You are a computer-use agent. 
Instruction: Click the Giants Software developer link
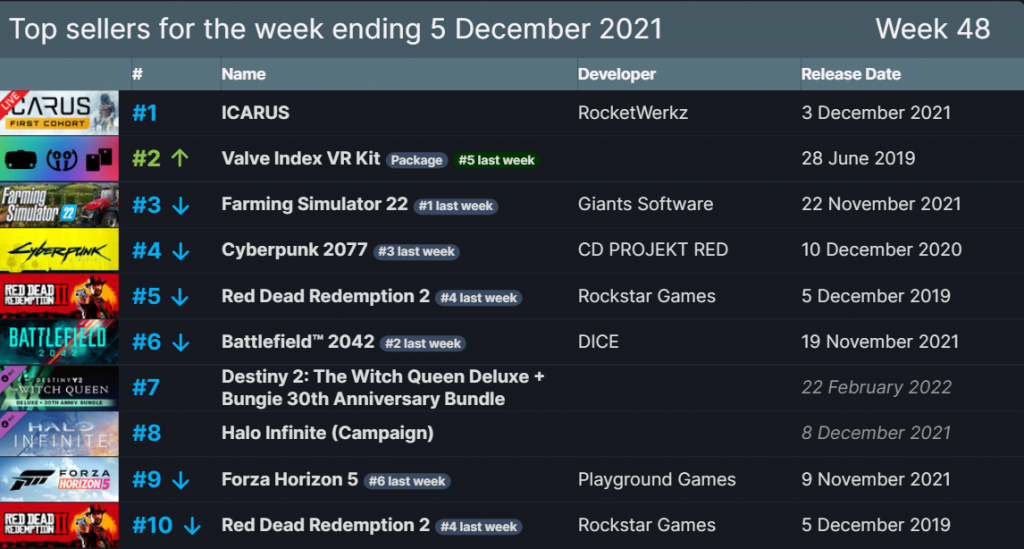point(645,204)
